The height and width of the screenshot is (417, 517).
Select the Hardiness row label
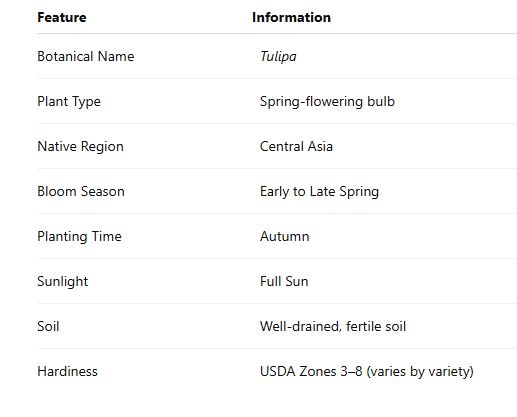tap(67, 371)
